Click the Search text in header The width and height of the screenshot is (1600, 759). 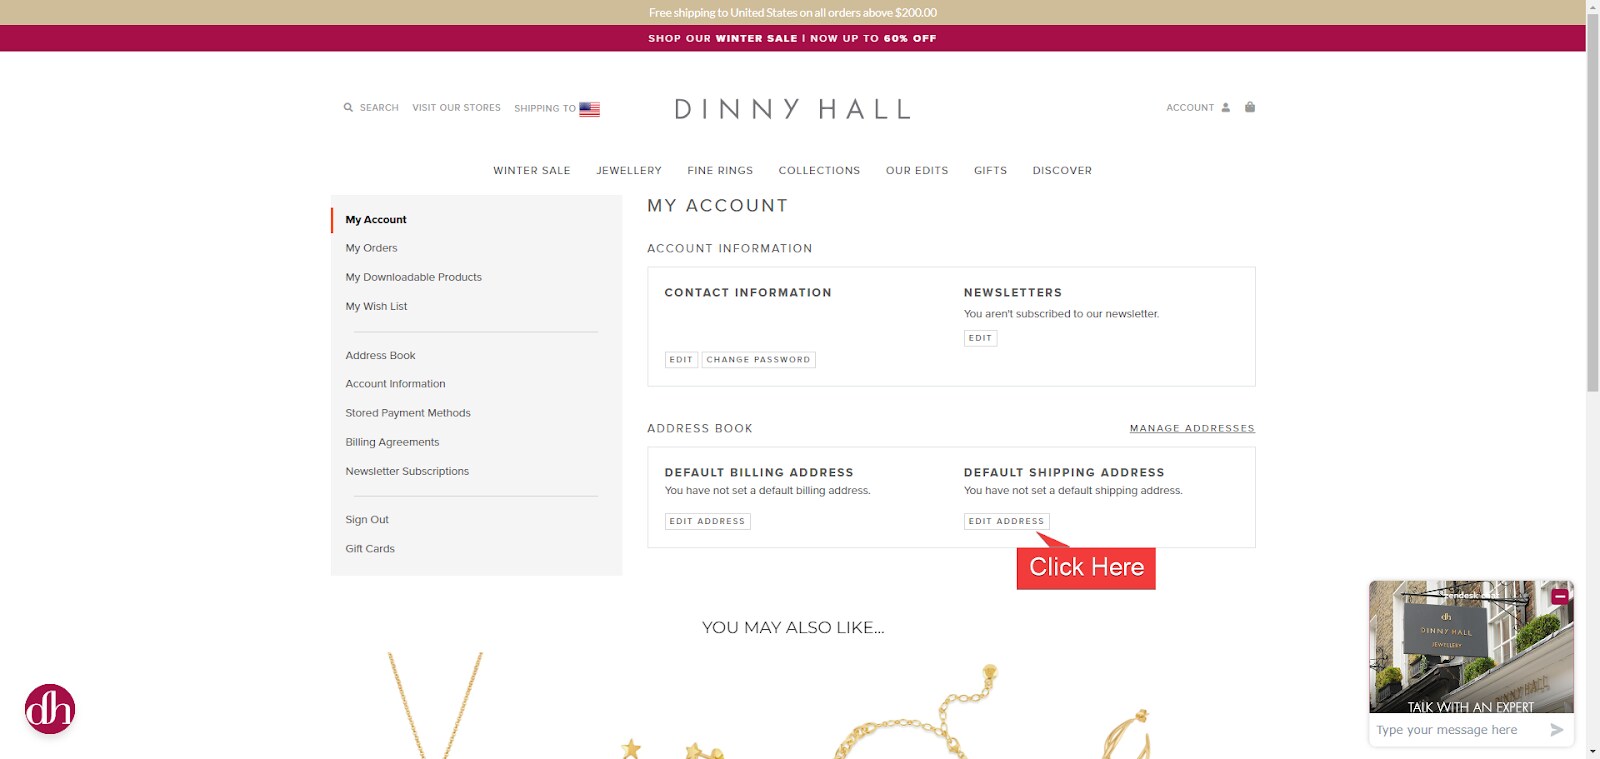(379, 108)
